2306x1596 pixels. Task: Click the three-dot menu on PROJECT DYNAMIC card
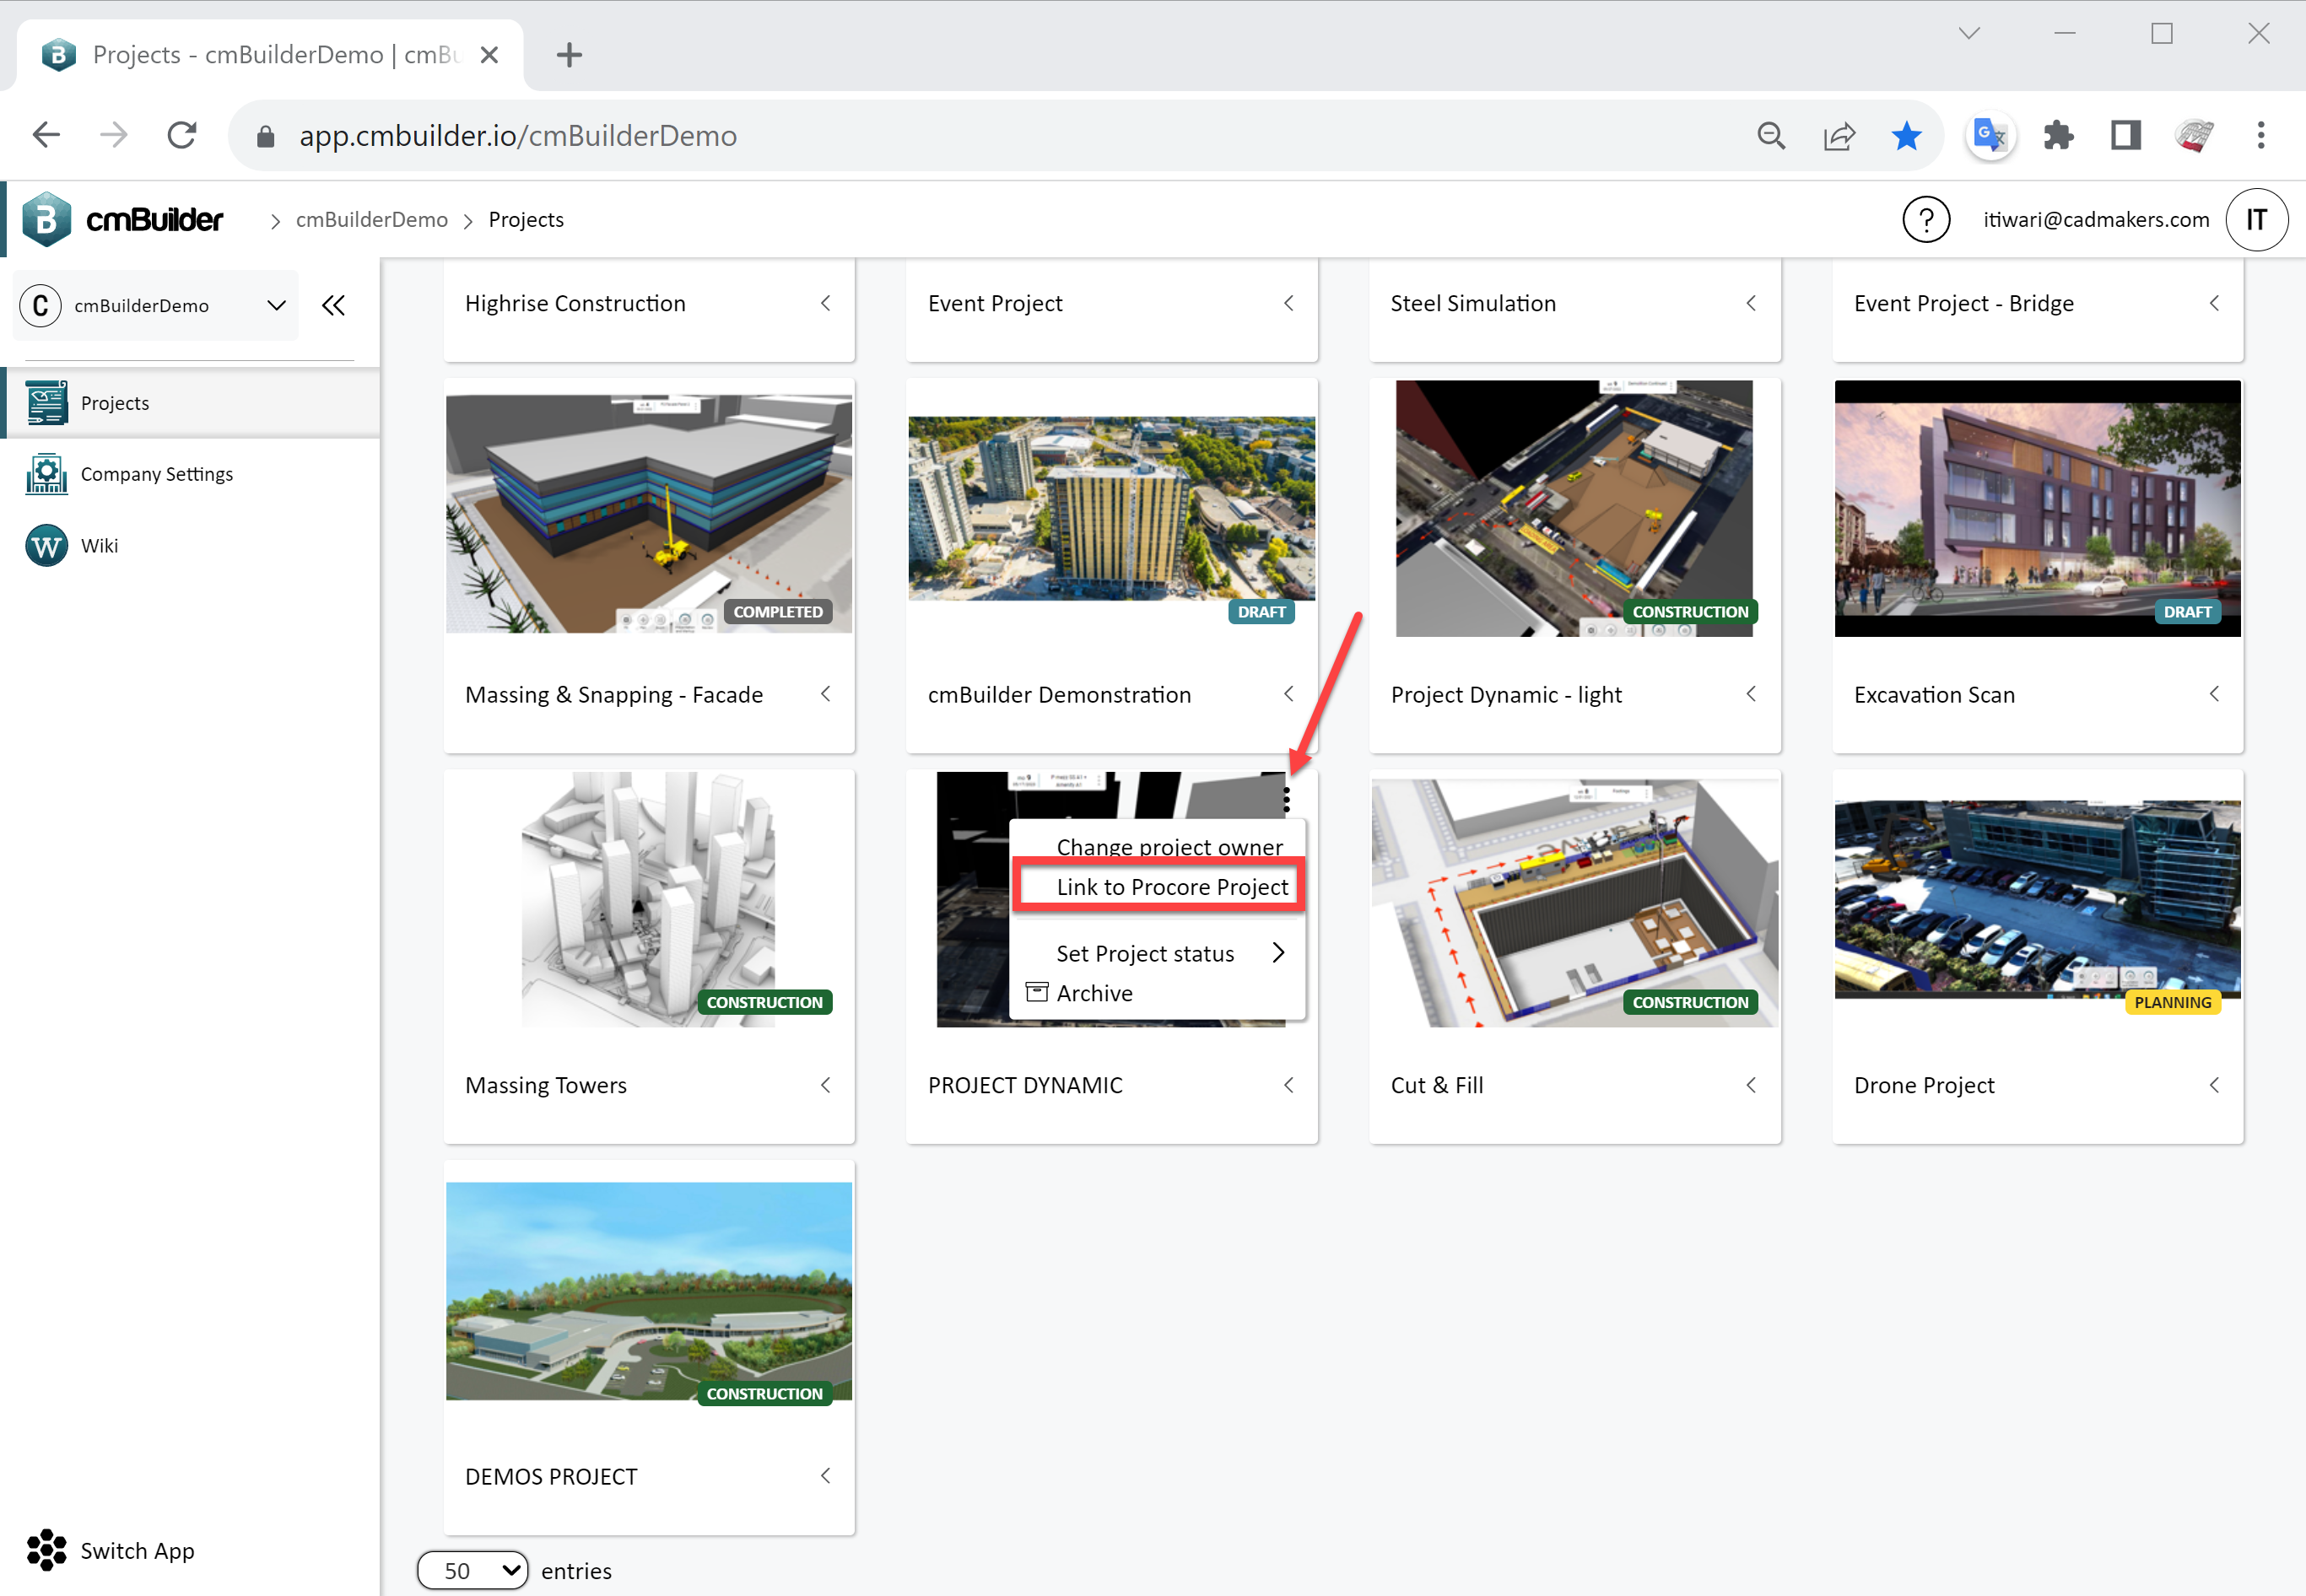coord(1287,799)
